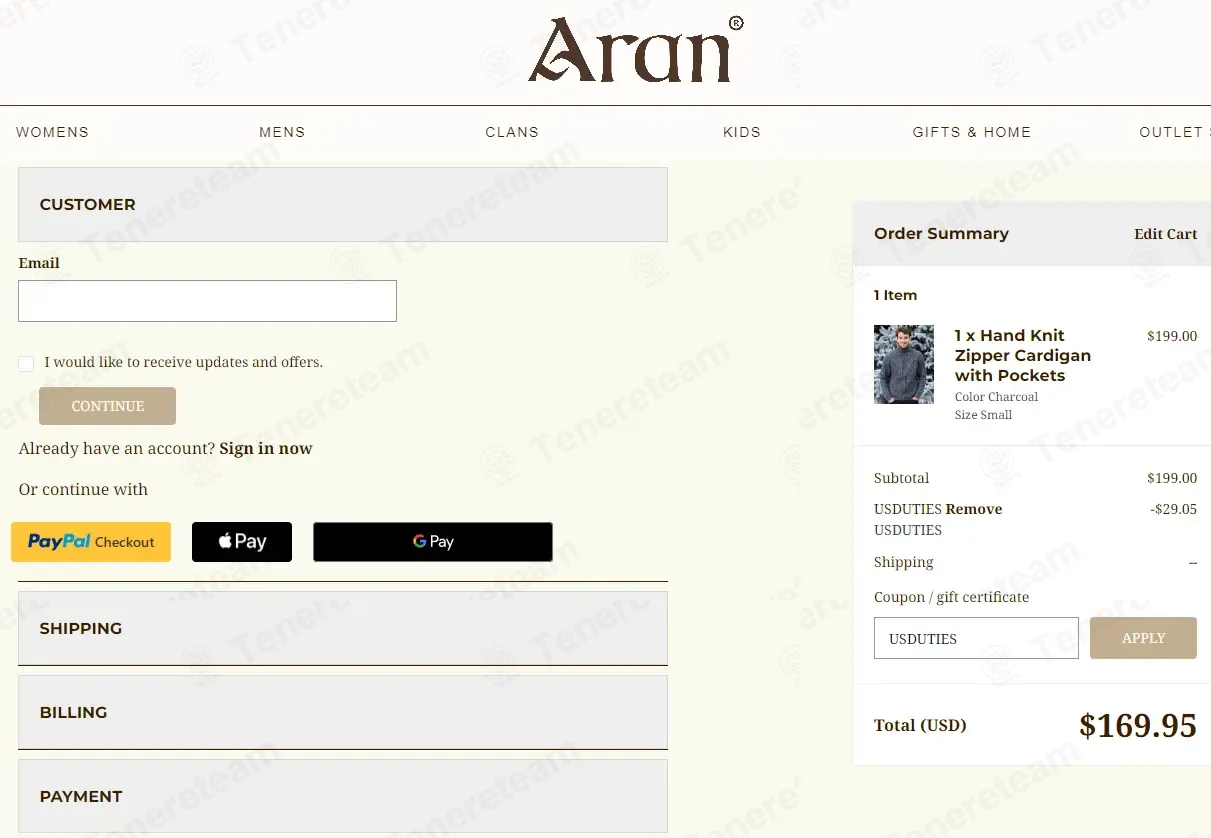This screenshot has height=838, width=1211.
Task: Open the KIDS menu
Action: pyautogui.click(x=742, y=132)
